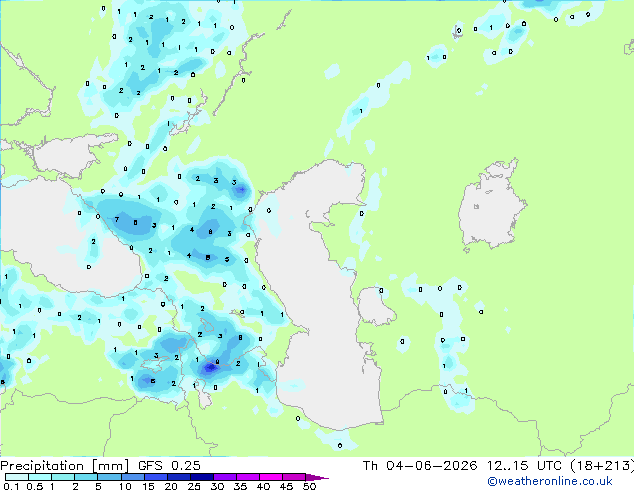Select the 15–20 mm legend swatch
634x490 pixels.
tap(156, 477)
